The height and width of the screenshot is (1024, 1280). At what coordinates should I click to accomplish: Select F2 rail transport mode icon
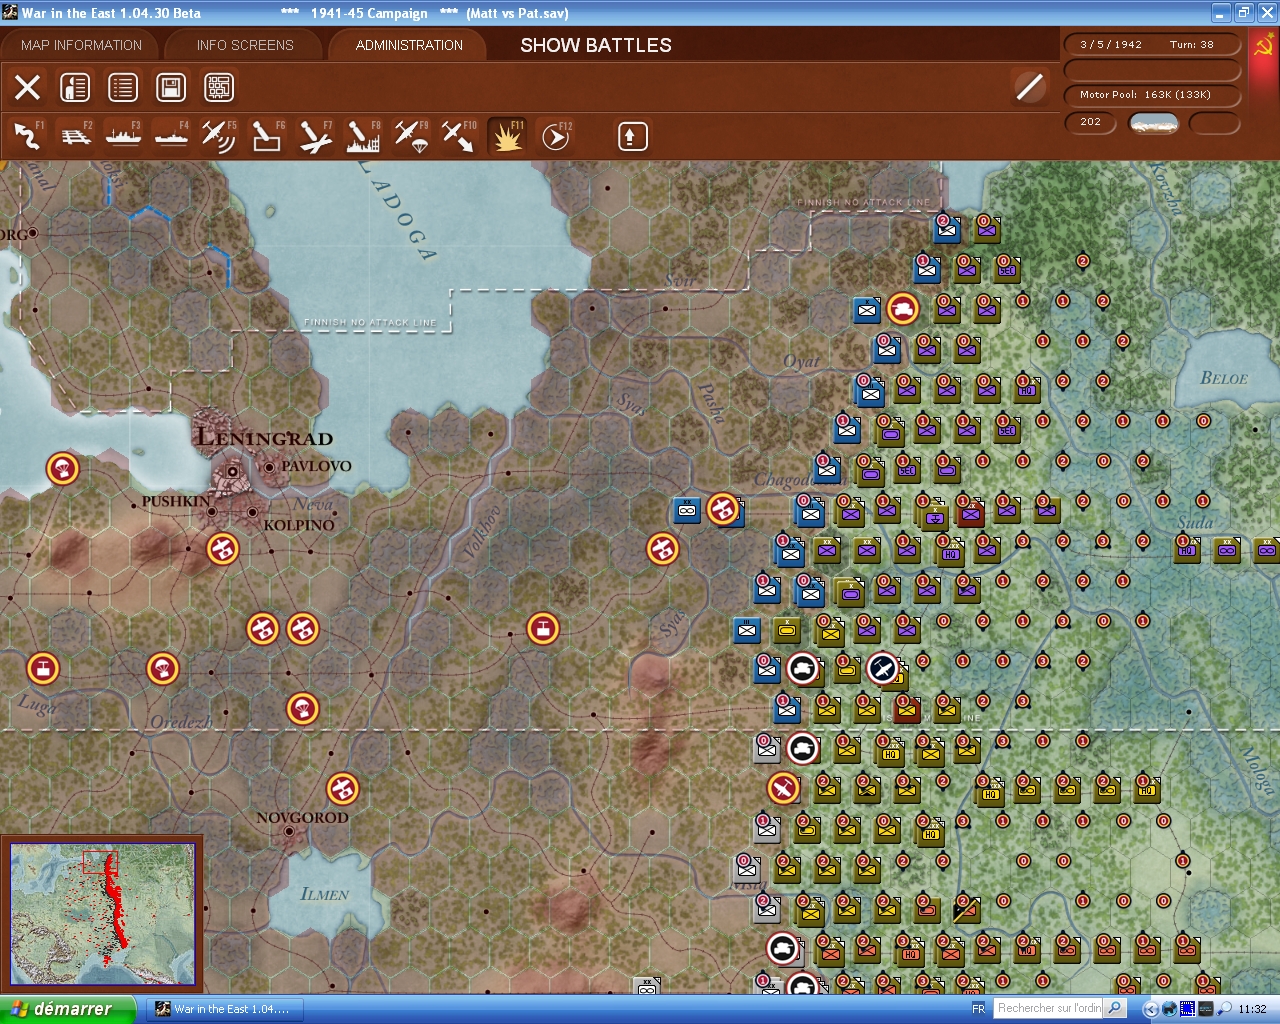pyautogui.click(x=76, y=136)
